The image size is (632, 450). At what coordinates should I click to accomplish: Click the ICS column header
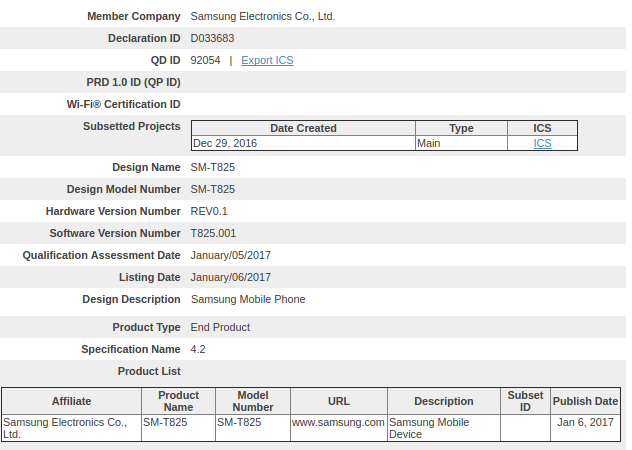pyautogui.click(x=542, y=128)
